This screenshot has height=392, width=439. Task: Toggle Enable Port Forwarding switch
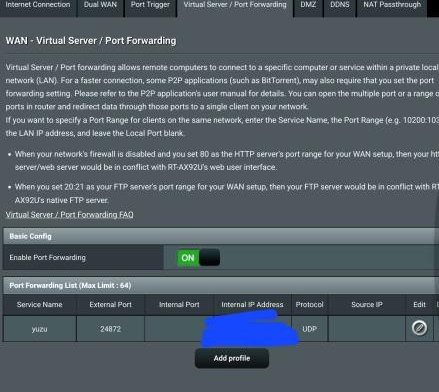[199, 258]
